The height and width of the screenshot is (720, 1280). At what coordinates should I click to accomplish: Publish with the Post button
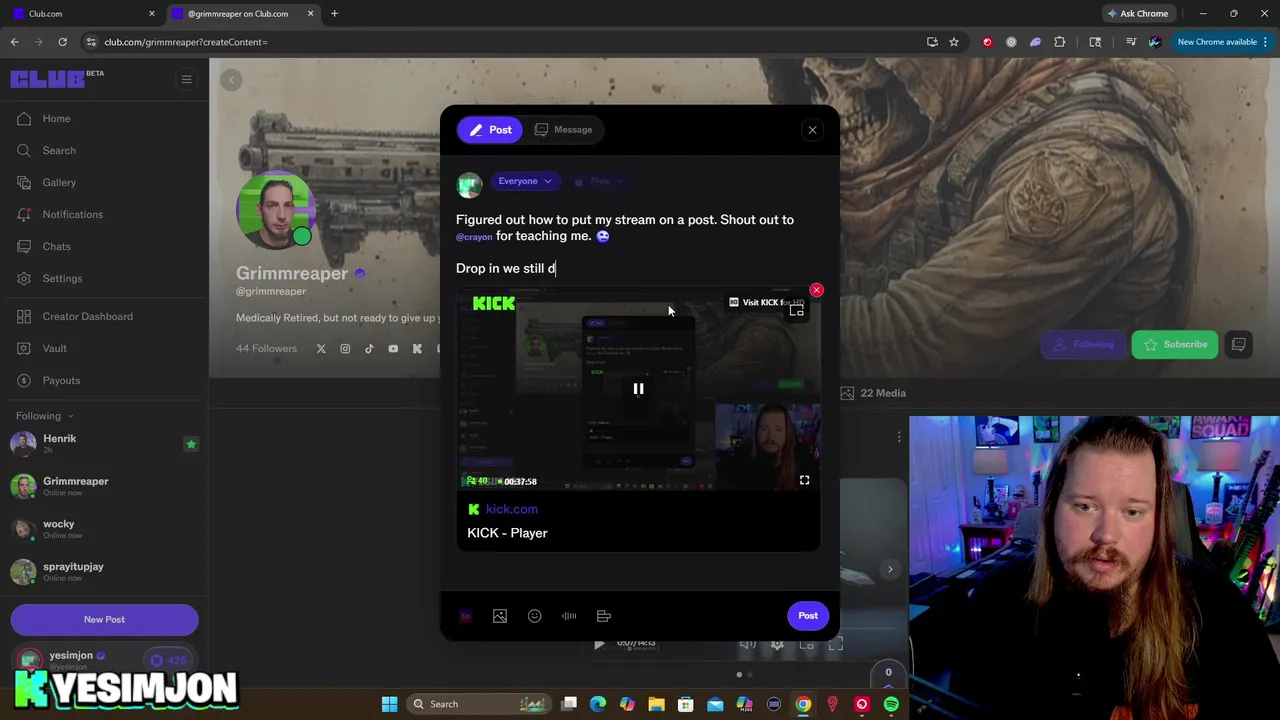click(808, 616)
